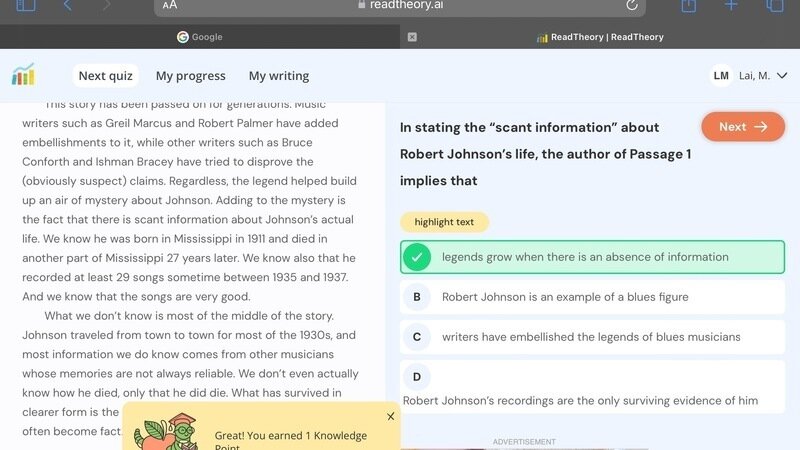Screen dimensions: 800x450
Task: Click the yellow highlight text button
Action: click(444, 222)
